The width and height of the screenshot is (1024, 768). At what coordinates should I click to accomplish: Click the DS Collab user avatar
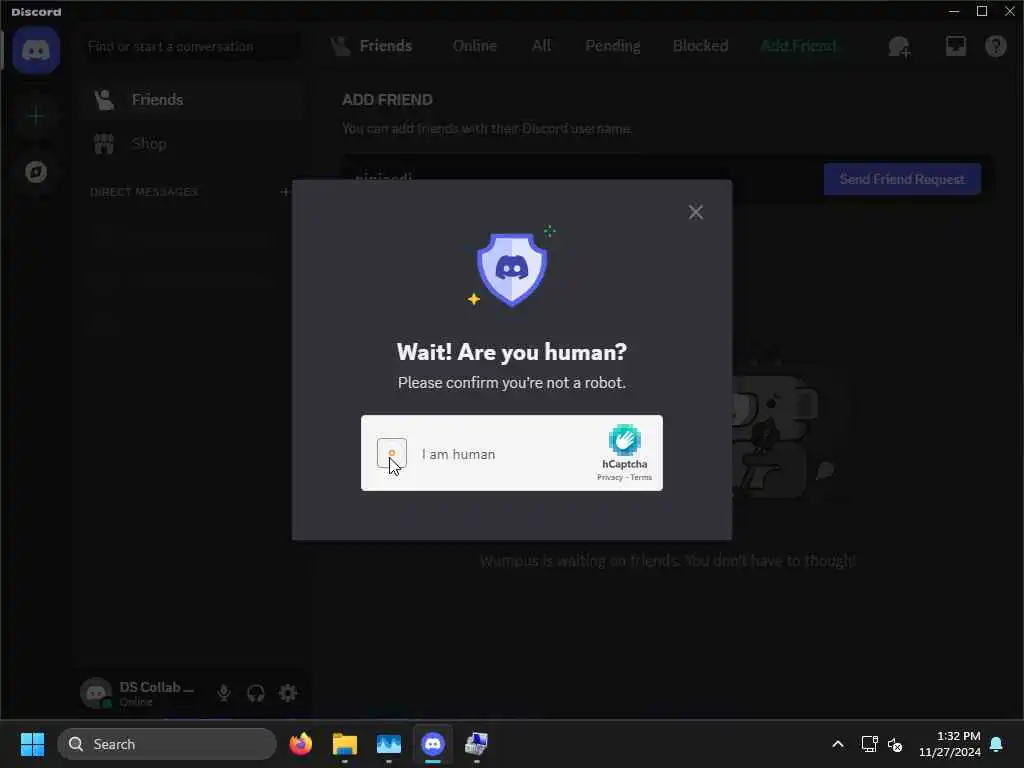coord(96,693)
